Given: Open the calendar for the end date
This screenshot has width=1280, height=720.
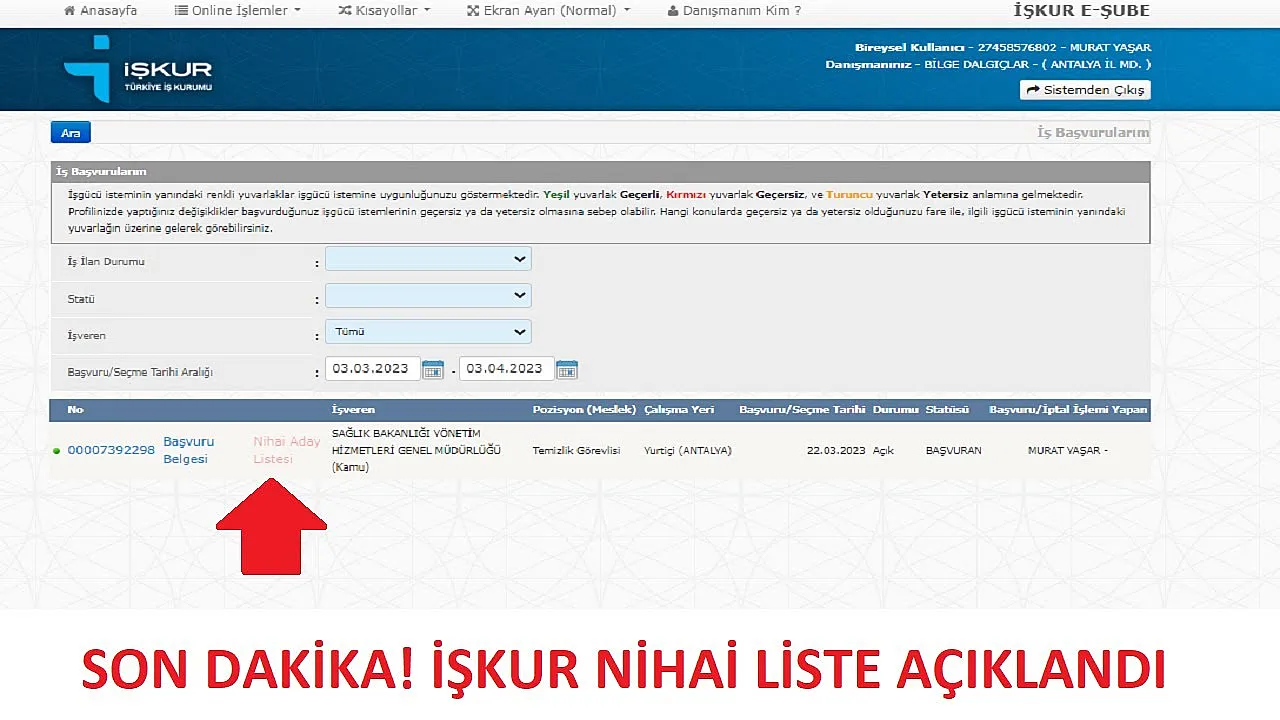Looking at the screenshot, I should point(566,369).
